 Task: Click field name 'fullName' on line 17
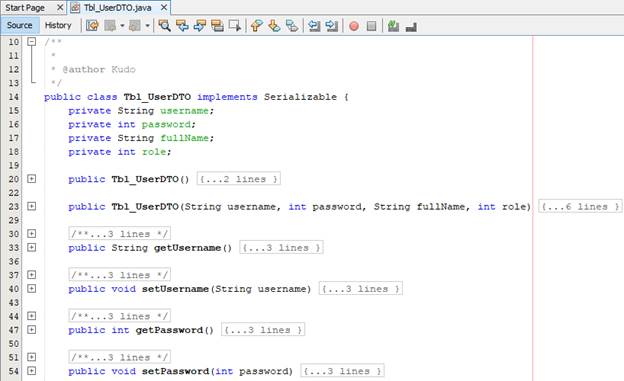(x=184, y=138)
